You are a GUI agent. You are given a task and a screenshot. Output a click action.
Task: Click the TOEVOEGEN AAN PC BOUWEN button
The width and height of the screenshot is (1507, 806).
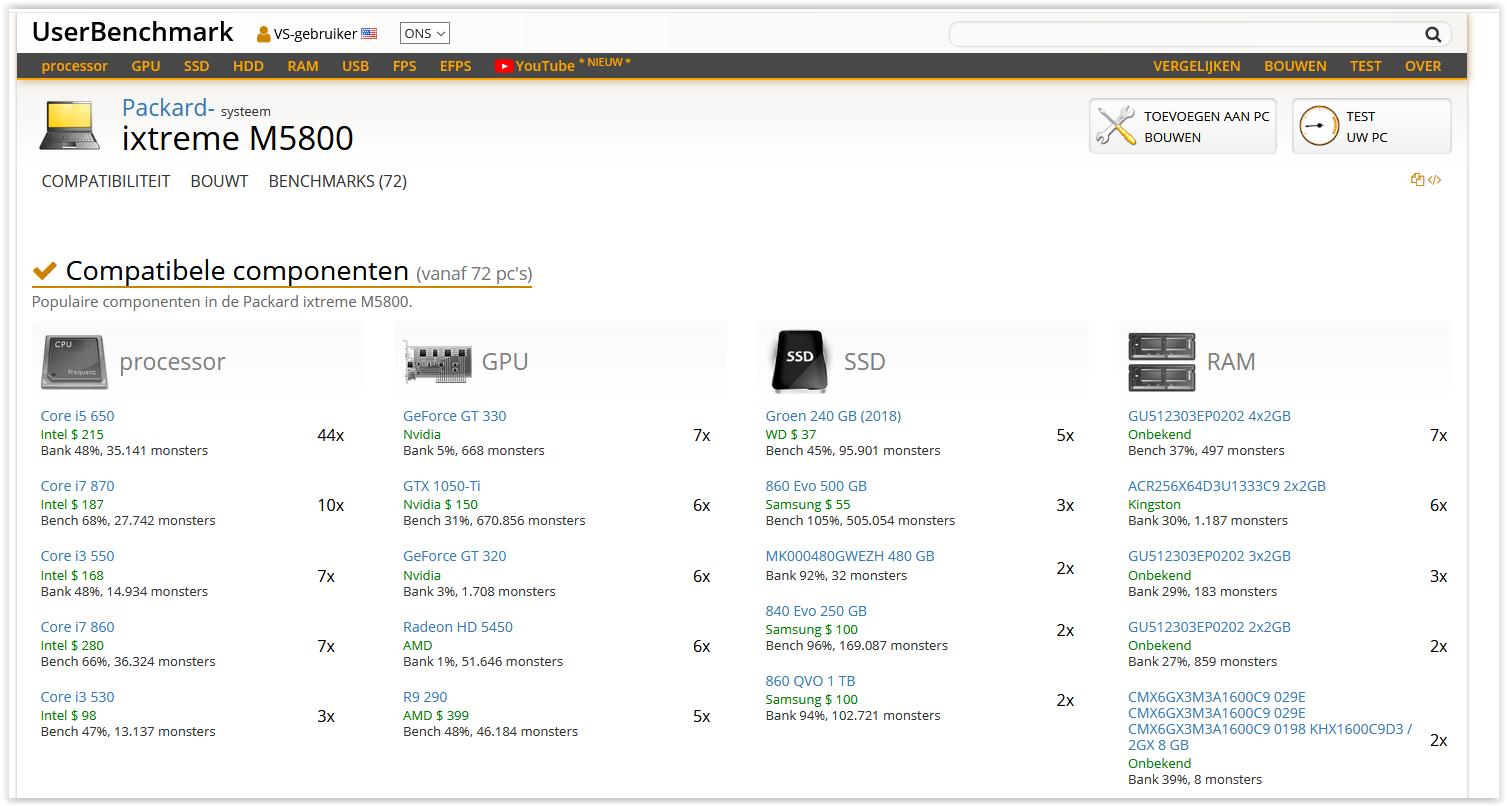click(x=1183, y=126)
